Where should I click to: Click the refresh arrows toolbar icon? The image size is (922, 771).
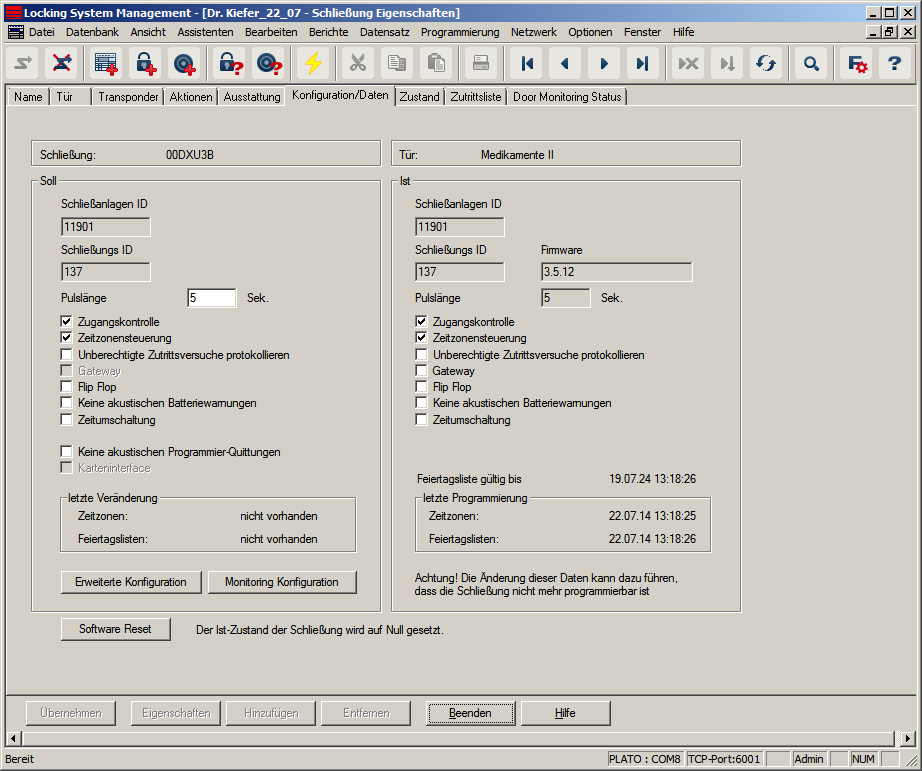(x=766, y=63)
